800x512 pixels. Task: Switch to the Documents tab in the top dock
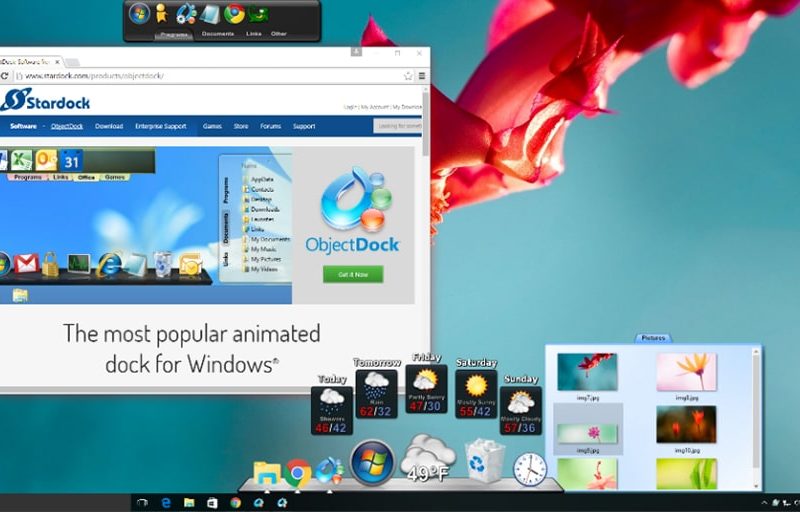tap(218, 34)
